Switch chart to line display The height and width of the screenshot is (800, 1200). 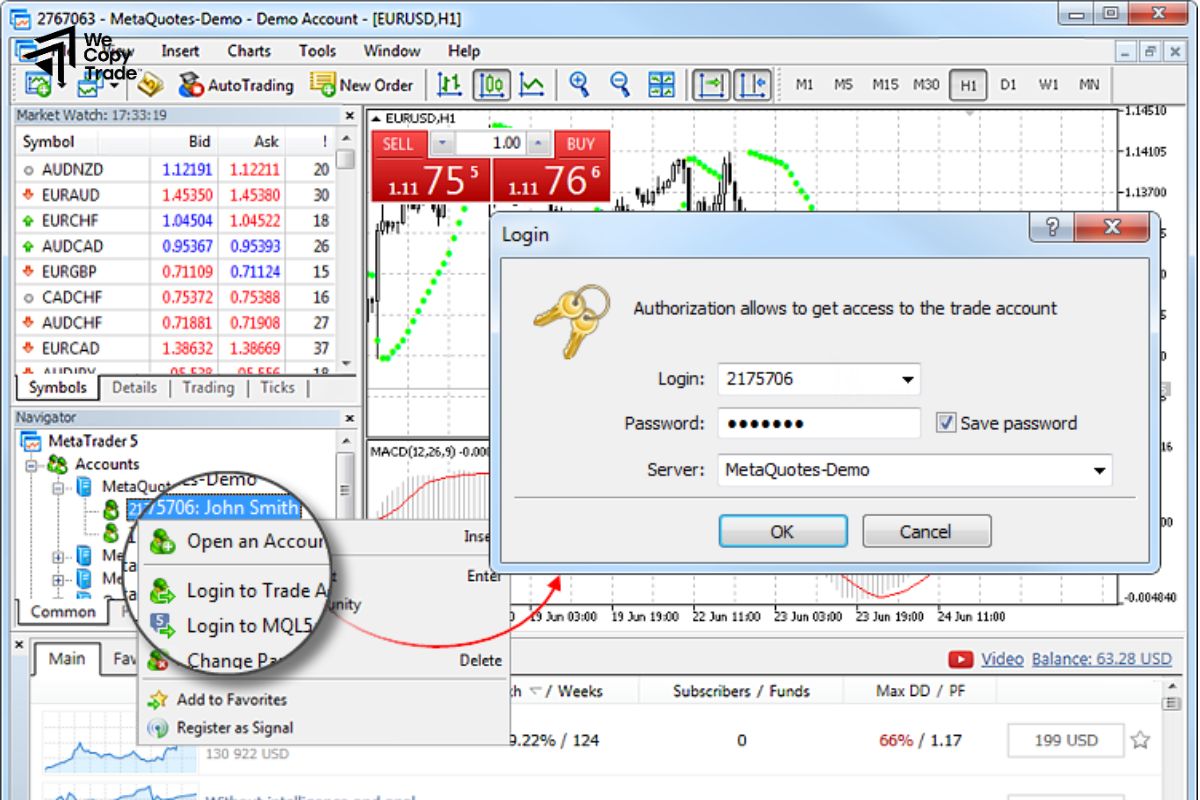coord(531,85)
